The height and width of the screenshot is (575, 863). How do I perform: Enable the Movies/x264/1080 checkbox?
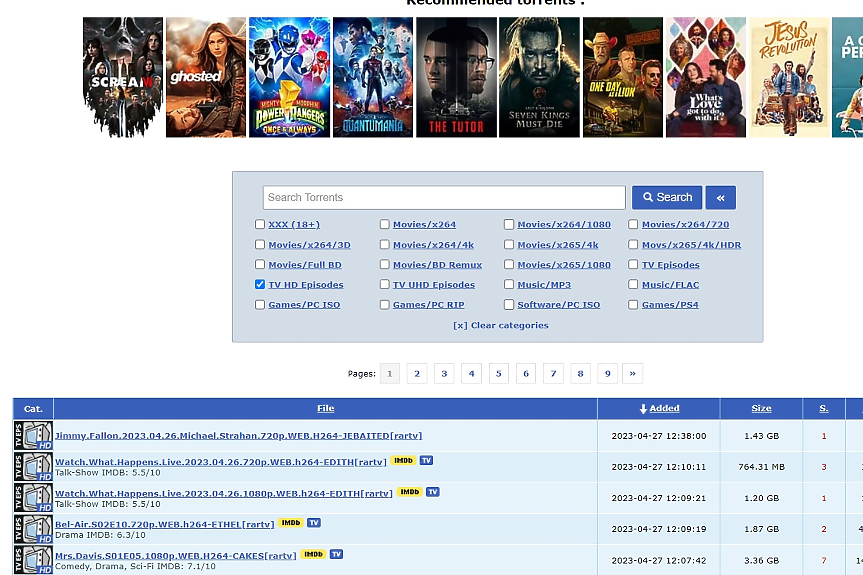[x=509, y=225]
